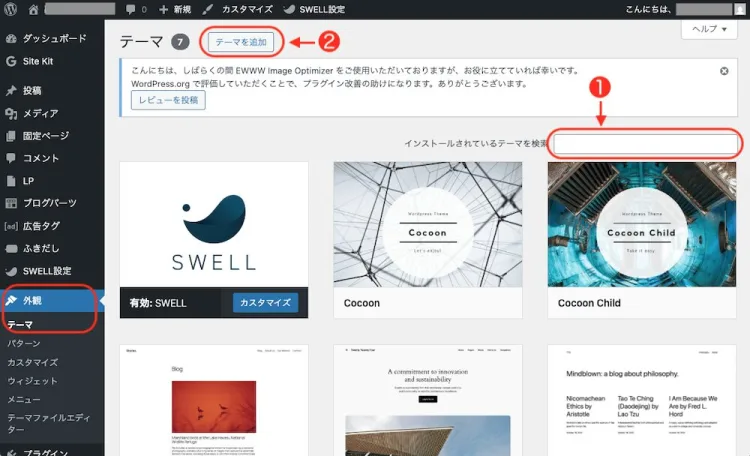Click the ブログパーツ icon in the sidebar
This screenshot has height=456, width=750.
pos(11,203)
